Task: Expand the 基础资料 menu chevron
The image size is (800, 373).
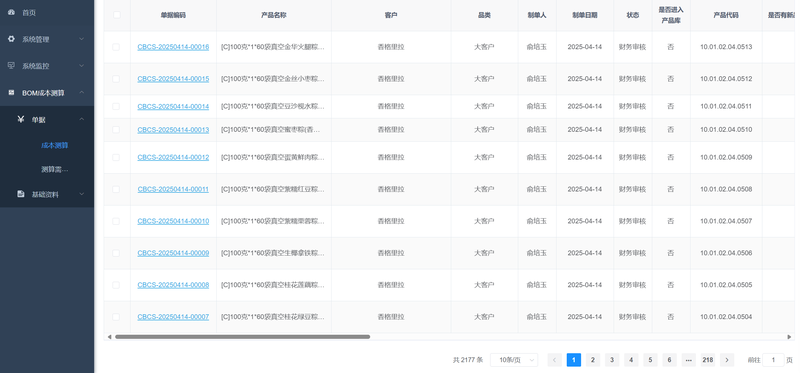Action: [x=82, y=194]
